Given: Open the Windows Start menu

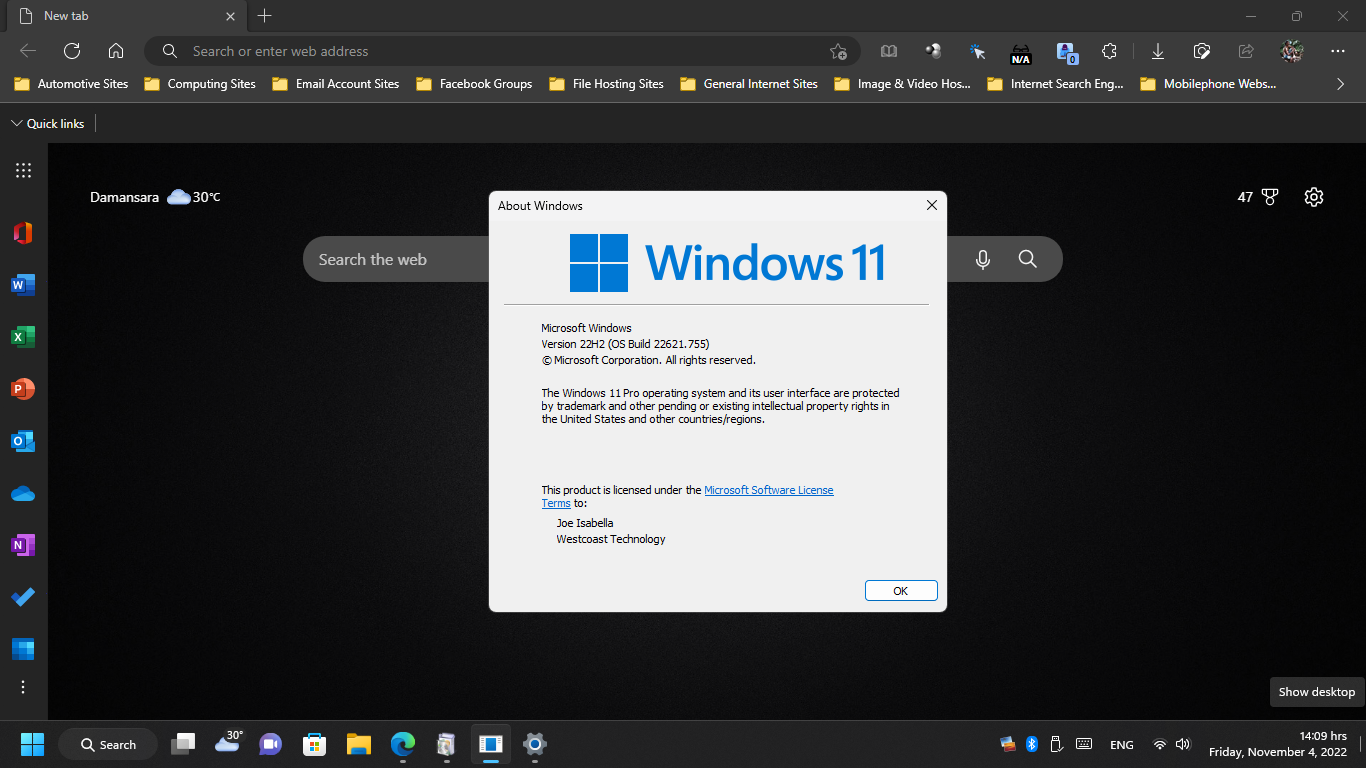Looking at the screenshot, I should click(32, 744).
